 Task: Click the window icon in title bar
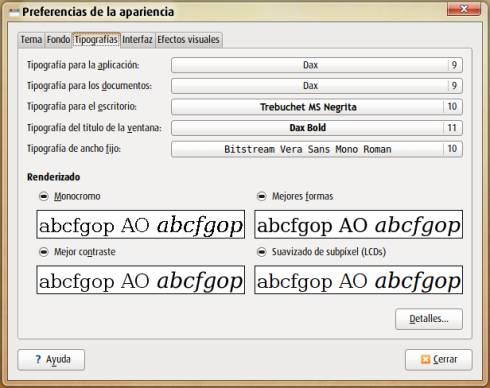pos(14,12)
